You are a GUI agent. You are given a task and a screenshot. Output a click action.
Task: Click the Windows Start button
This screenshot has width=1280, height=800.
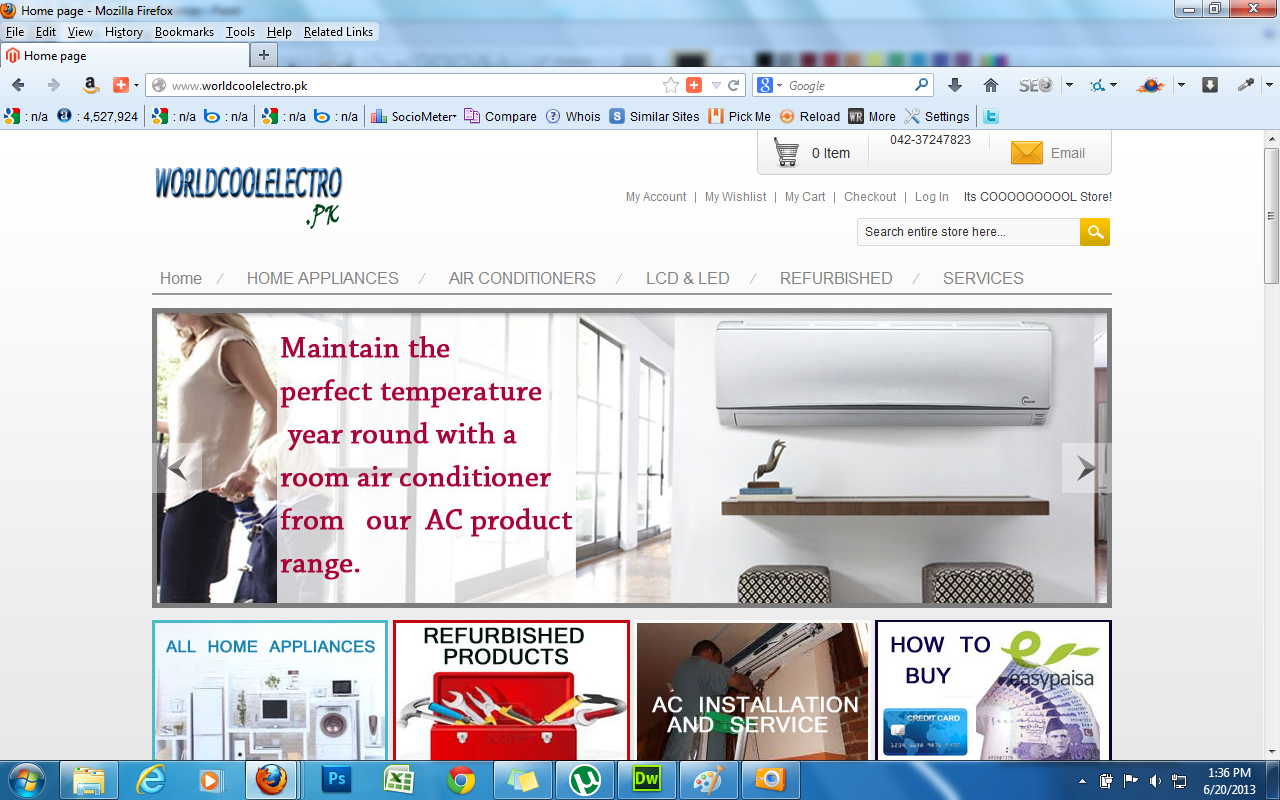pyautogui.click(x=27, y=779)
